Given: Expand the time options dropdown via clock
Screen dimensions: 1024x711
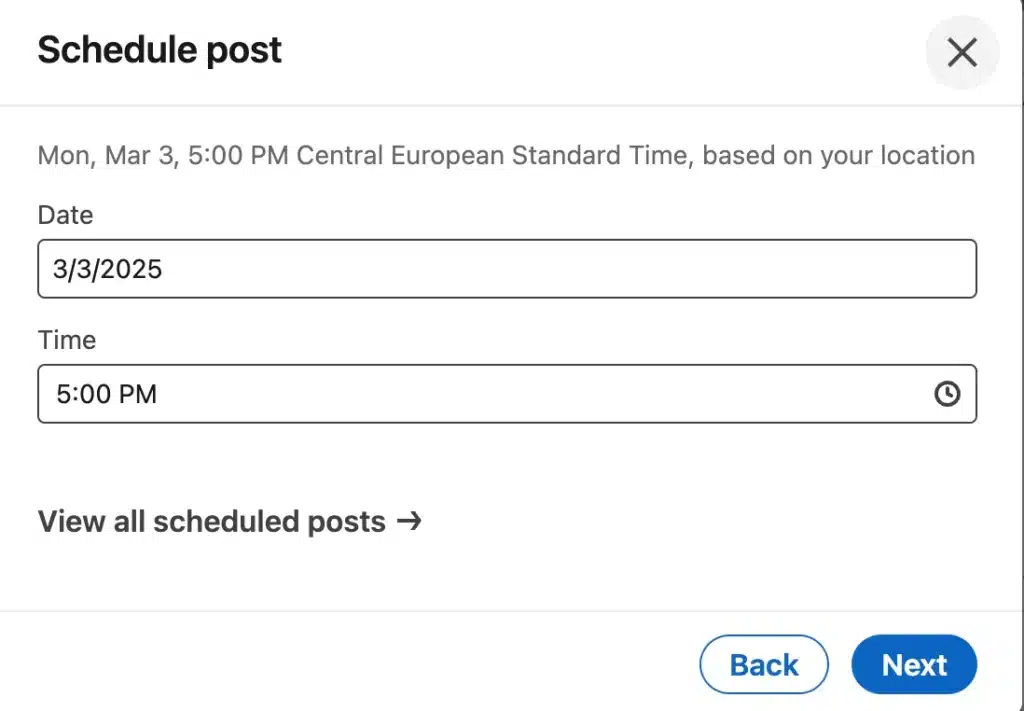Looking at the screenshot, I should pyautogui.click(x=947, y=394).
